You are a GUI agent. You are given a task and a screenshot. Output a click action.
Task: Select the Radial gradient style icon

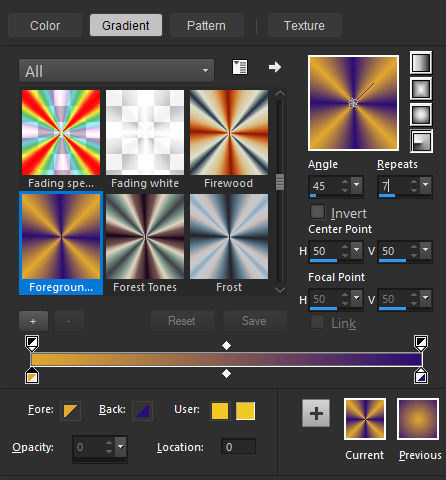point(421,141)
